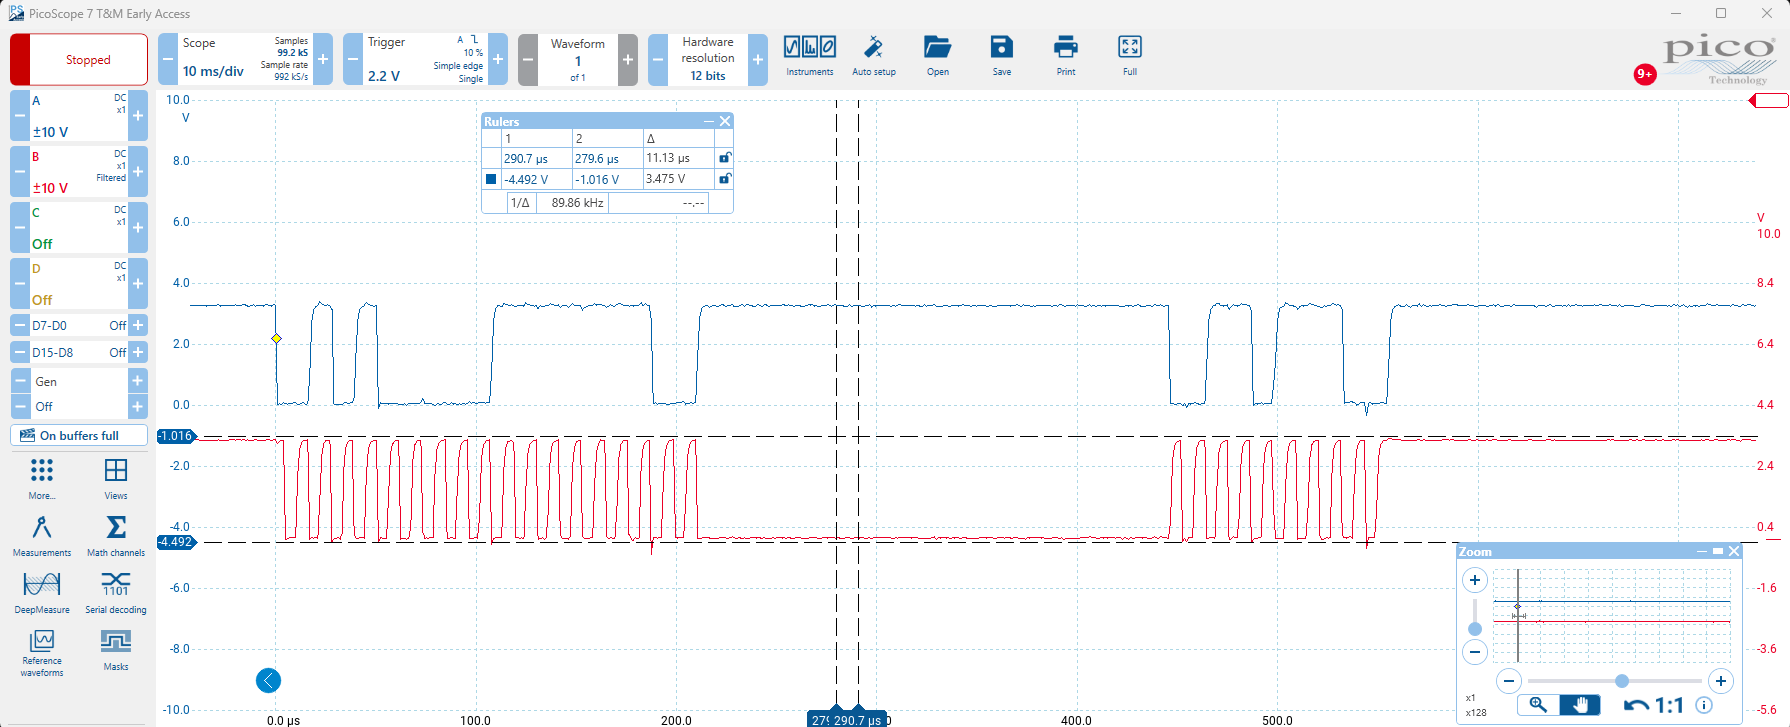The height and width of the screenshot is (727, 1790).
Task: Reset zoom to 1:1
Action: 1669,706
